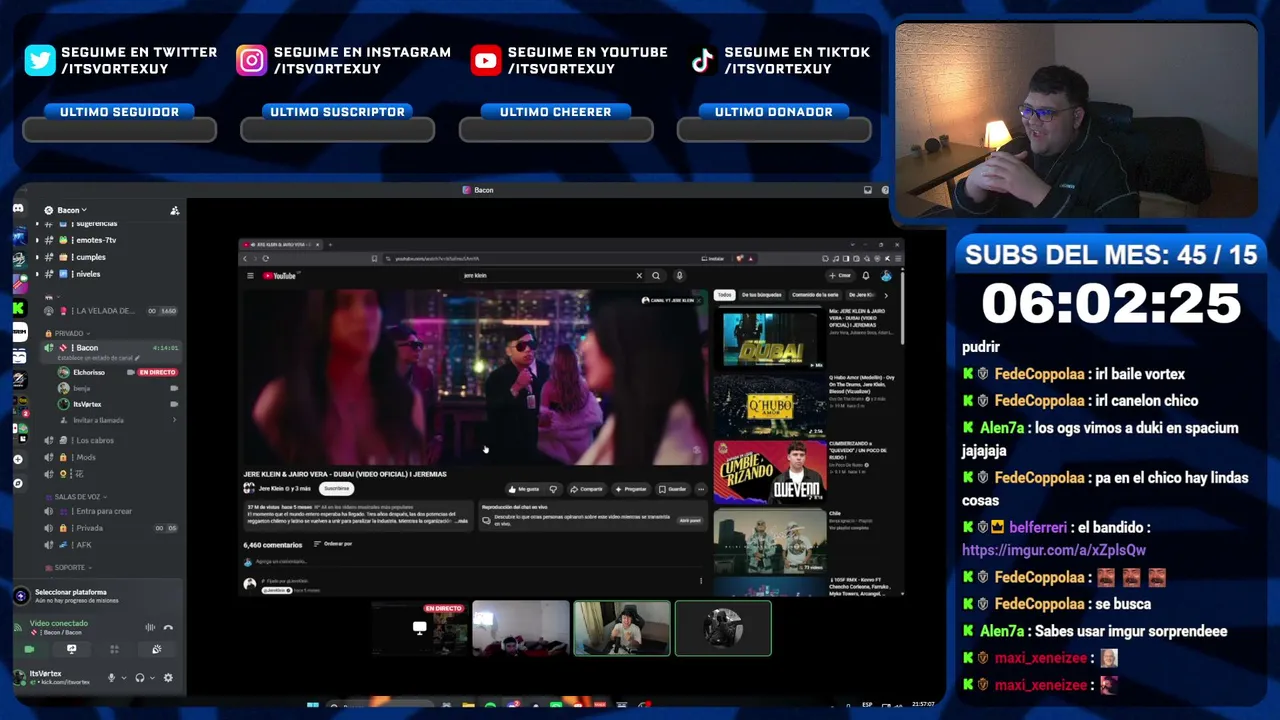Open more actions menu under the video
Screen dimensions: 1280x720
click(x=700, y=489)
